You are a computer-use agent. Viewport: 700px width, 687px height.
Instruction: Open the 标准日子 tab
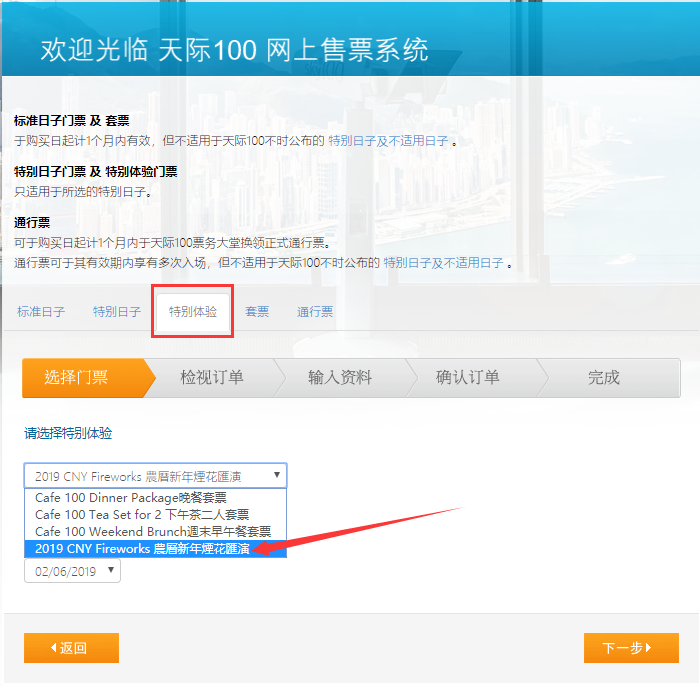41,312
